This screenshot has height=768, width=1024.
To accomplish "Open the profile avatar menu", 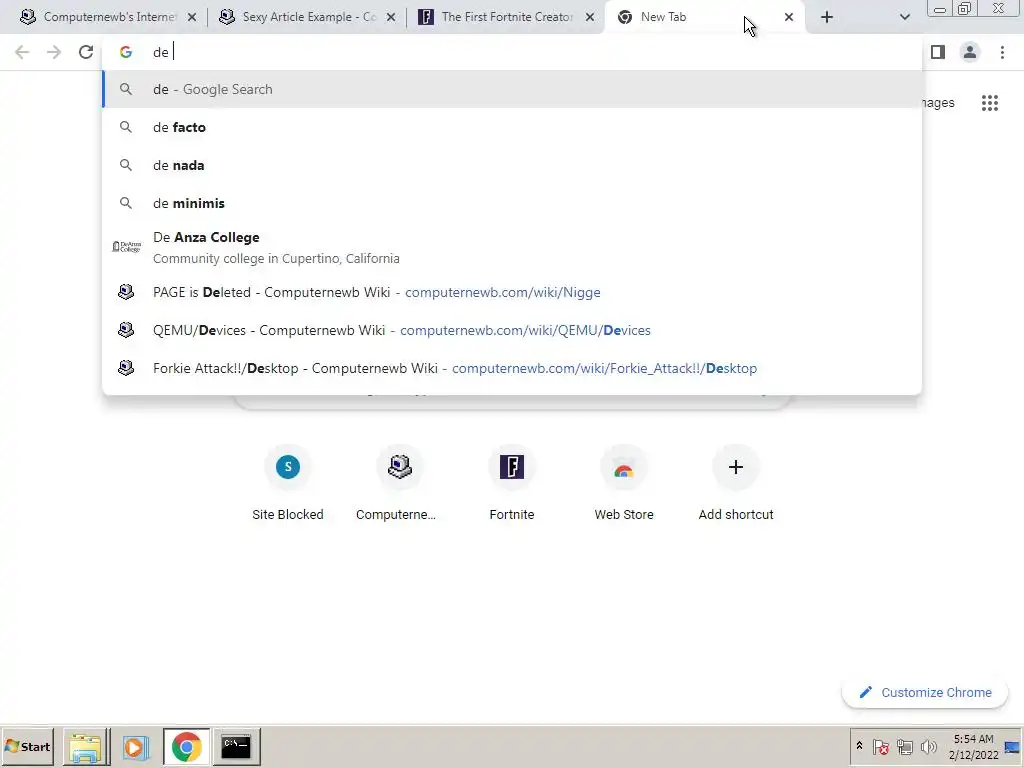I will [970, 52].
